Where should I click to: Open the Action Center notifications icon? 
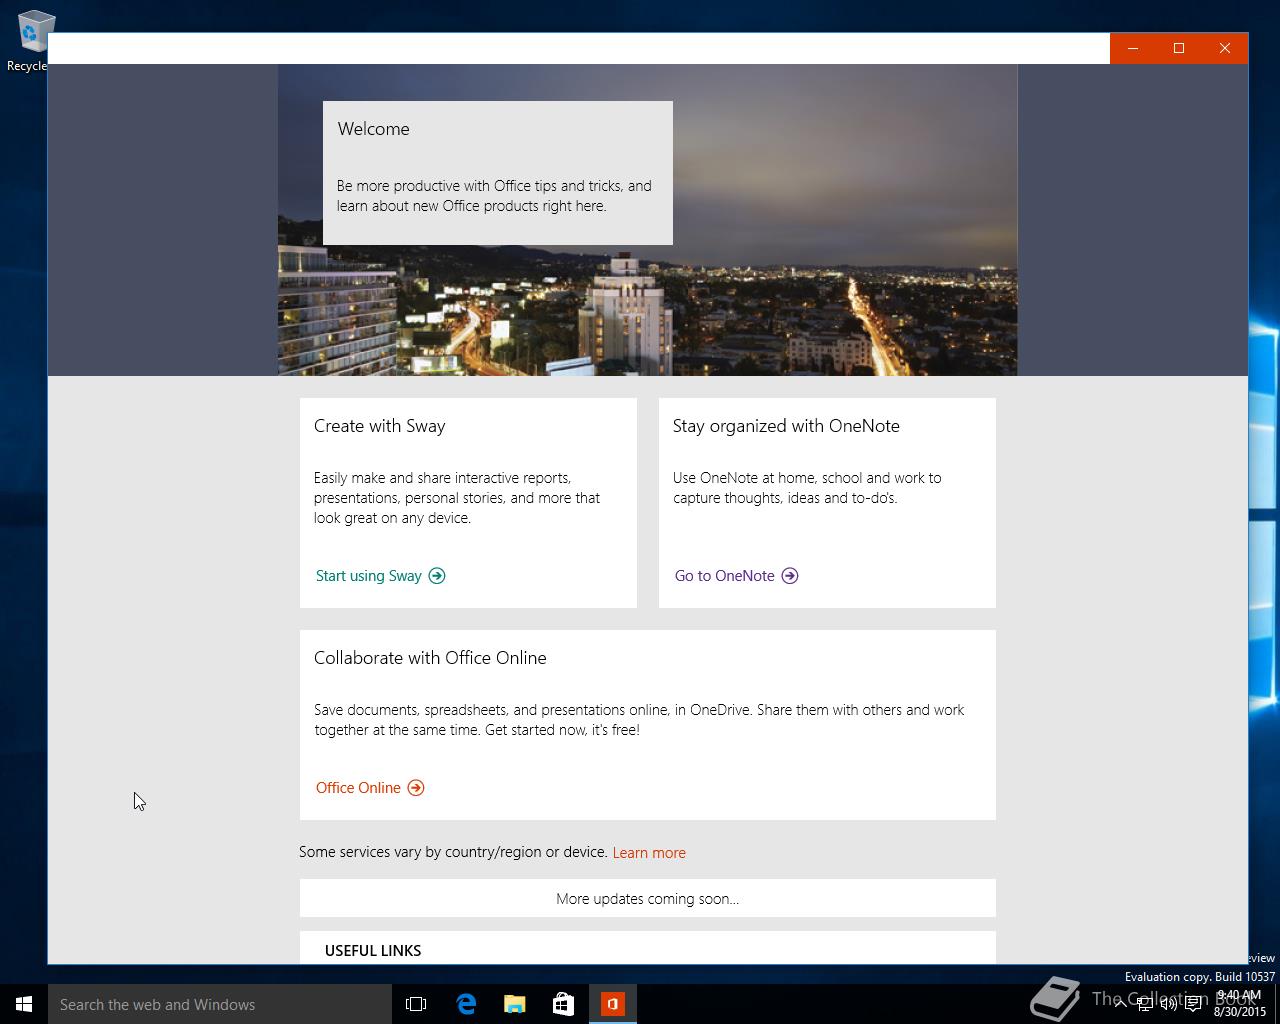1194,1004
